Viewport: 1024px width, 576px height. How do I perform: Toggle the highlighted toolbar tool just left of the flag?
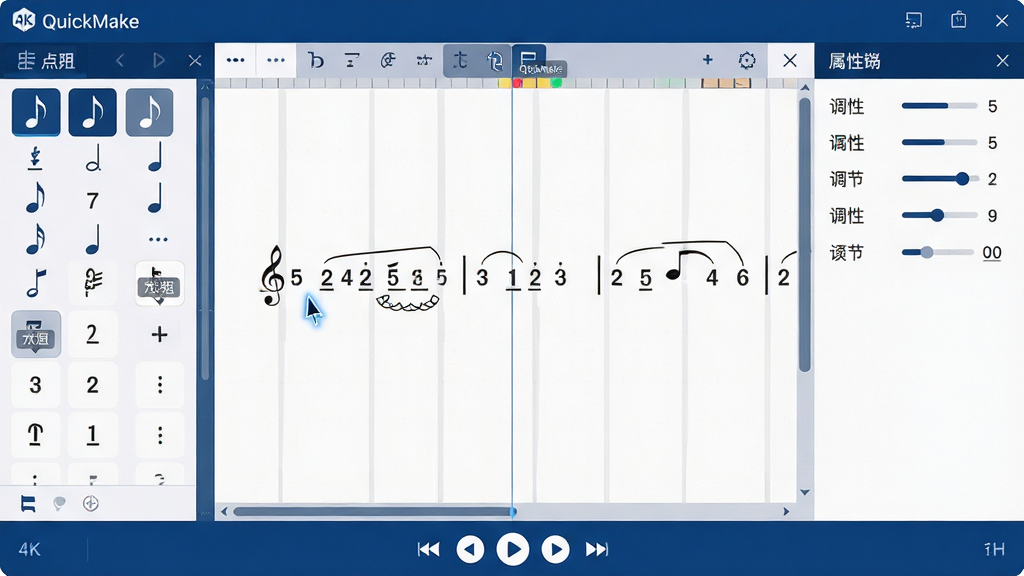[x=494, y=61]
